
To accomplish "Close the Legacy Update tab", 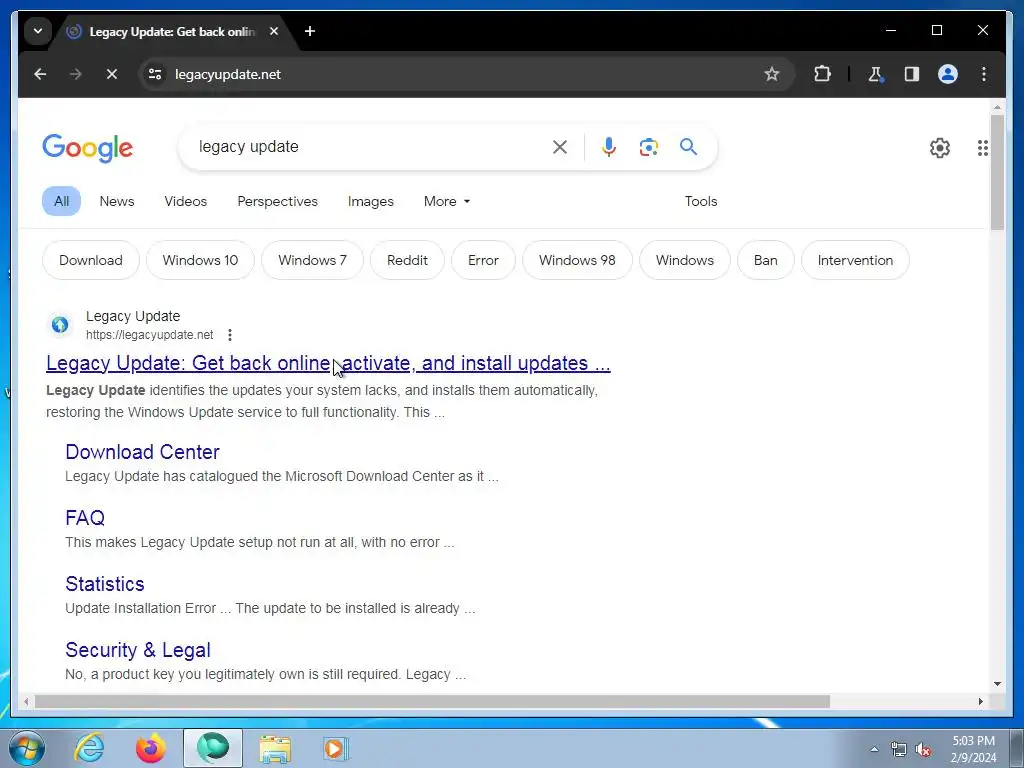I will click(x=274, y=31).
